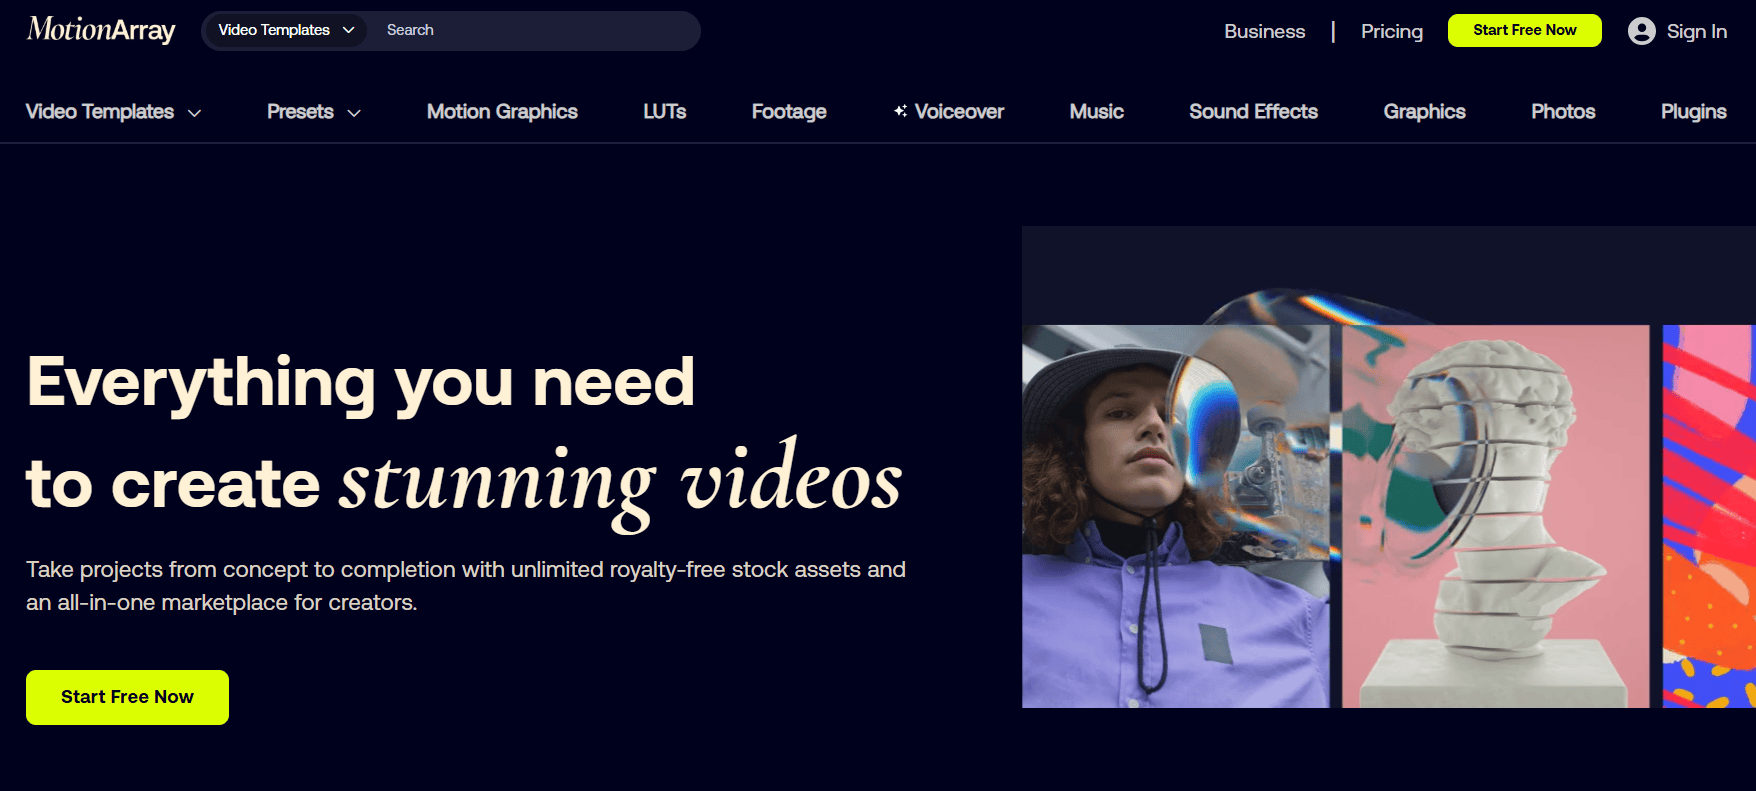Select Music in navigation bar
The width and height of the screenshot is (1756, 791).
1096,111
